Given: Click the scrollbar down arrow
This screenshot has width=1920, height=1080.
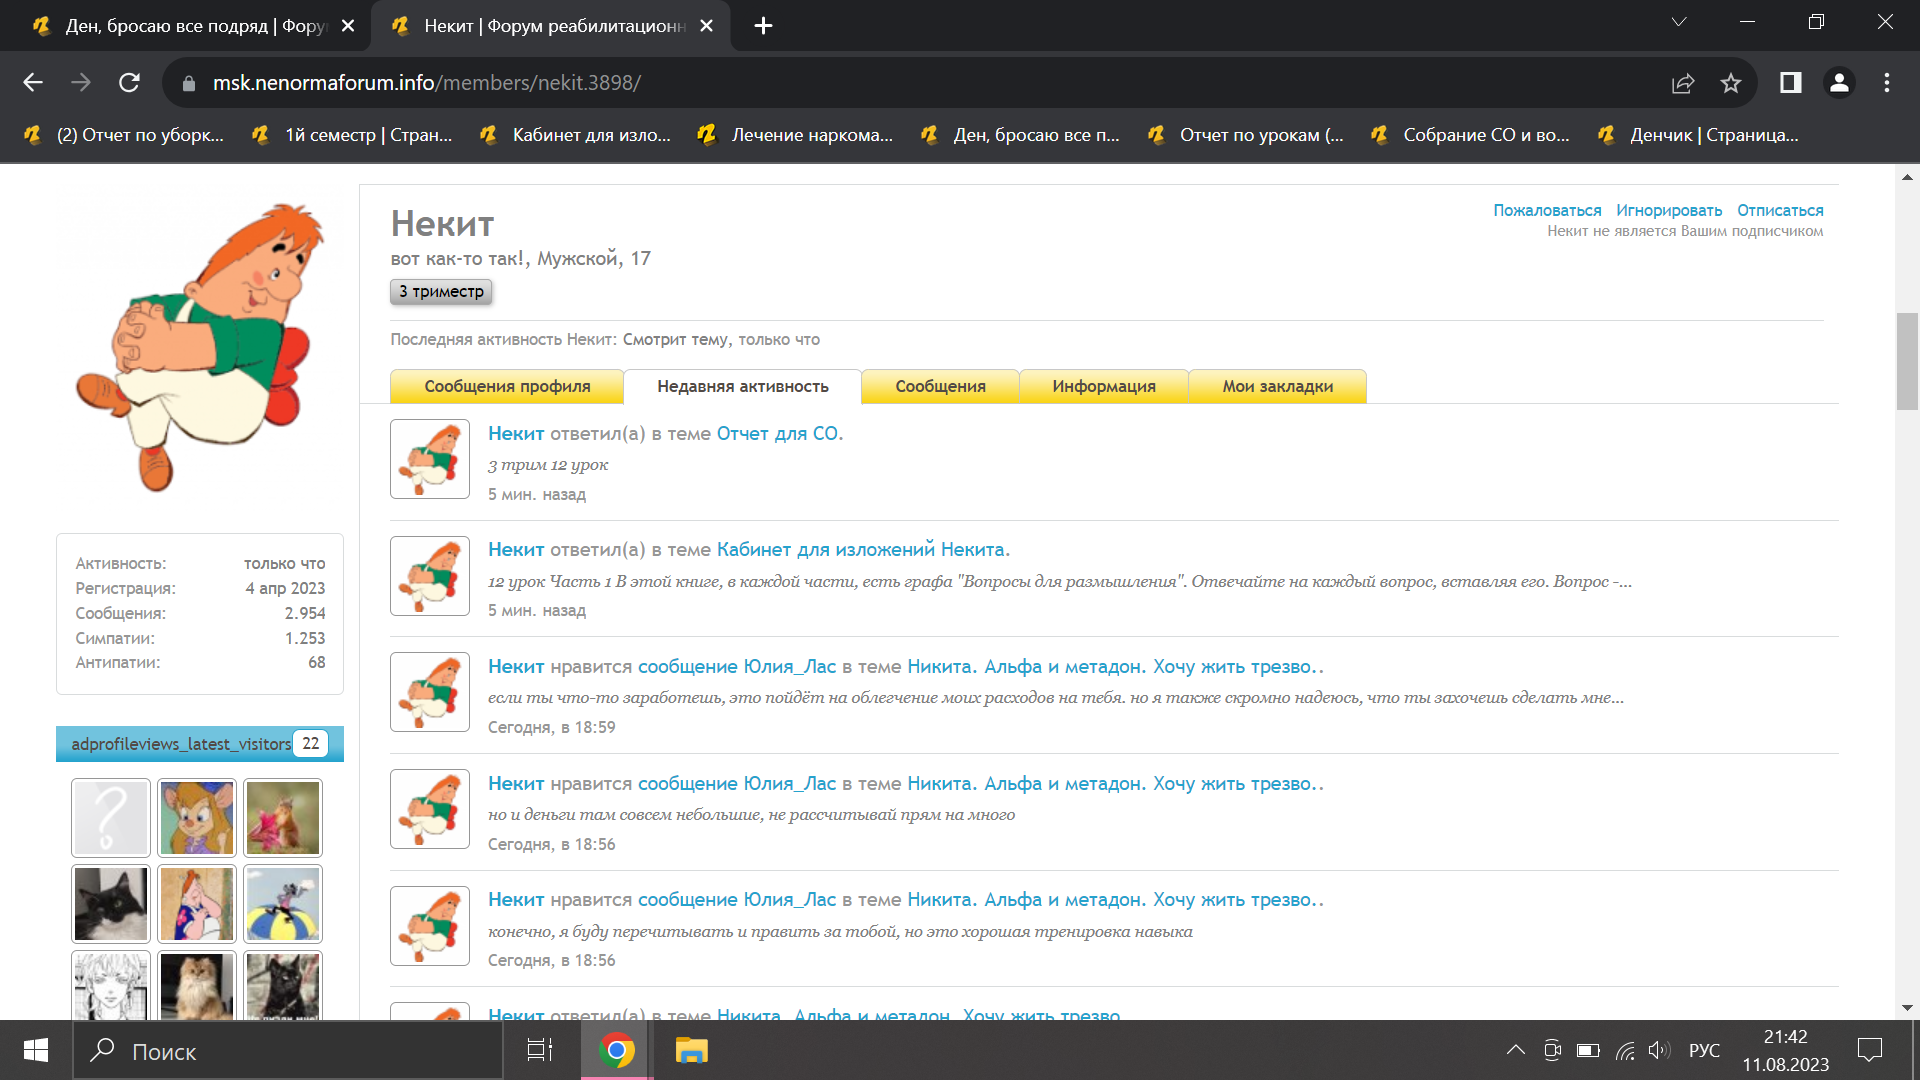Looking at the screenshot, I should (1907, 1008).
